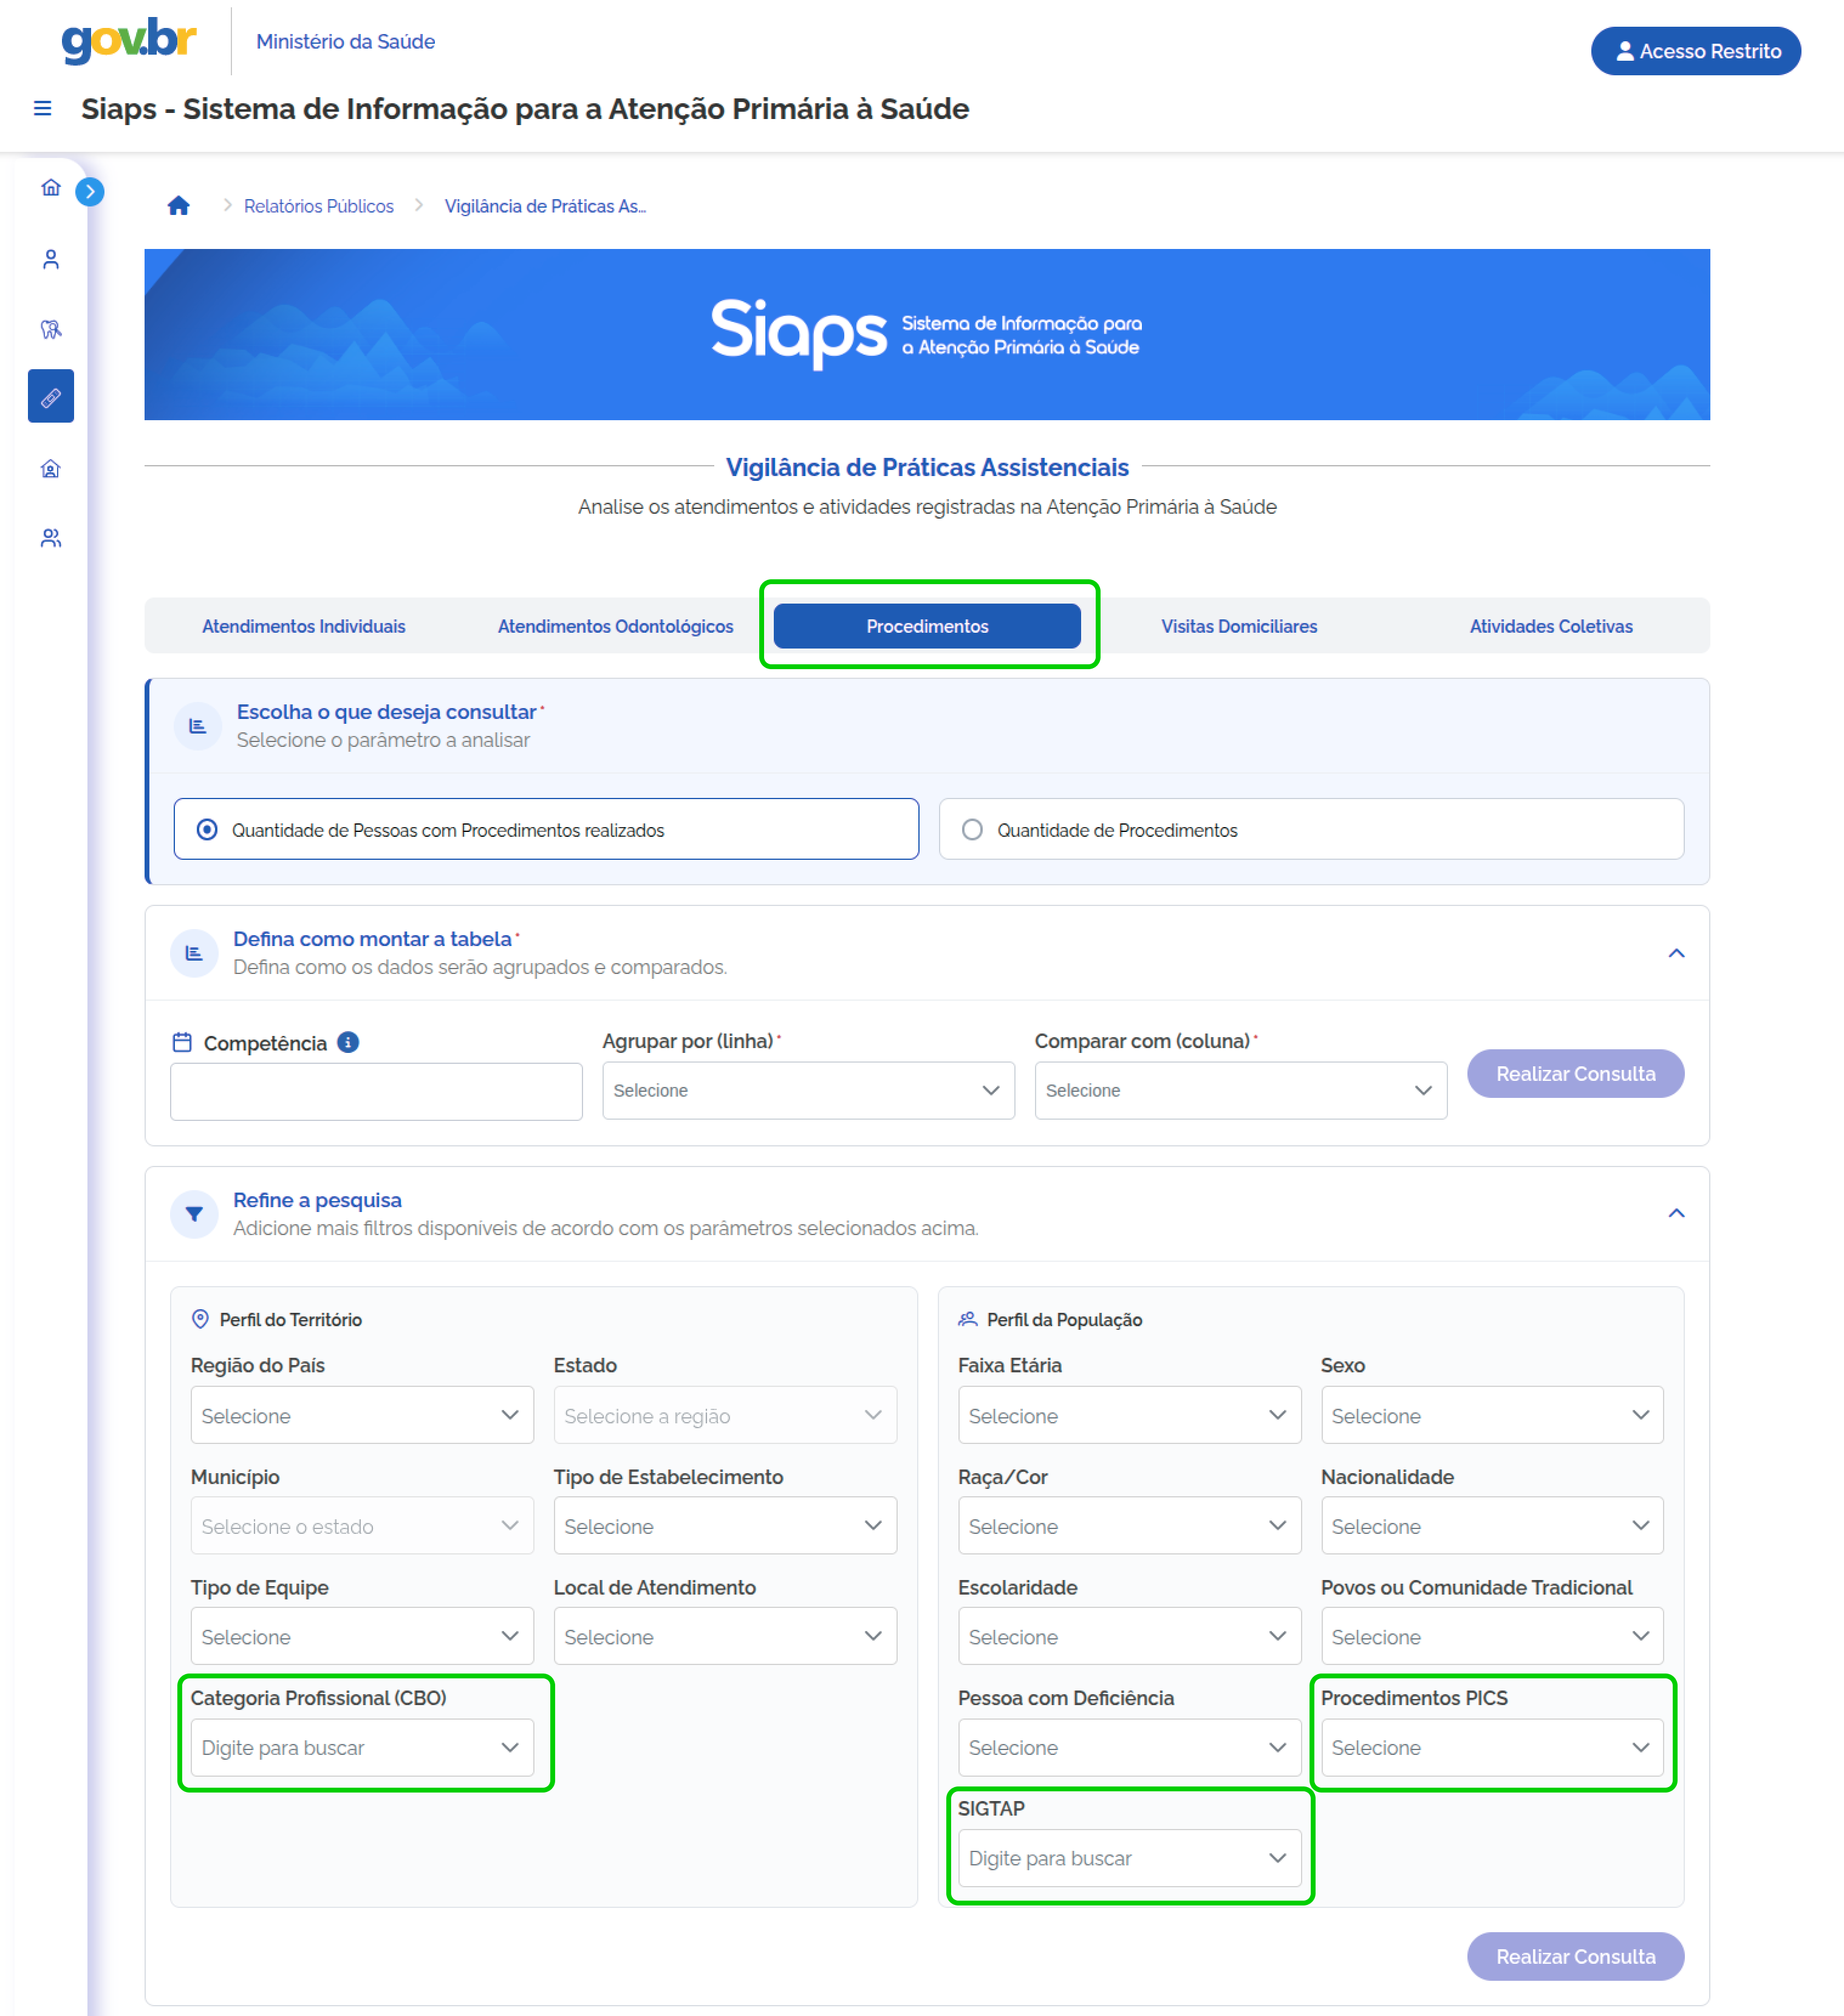Viewport: 1844px width, 2016px height.
Task: Switch to the Atendimentos Odontológicos tab
Action: pos(616,626)
